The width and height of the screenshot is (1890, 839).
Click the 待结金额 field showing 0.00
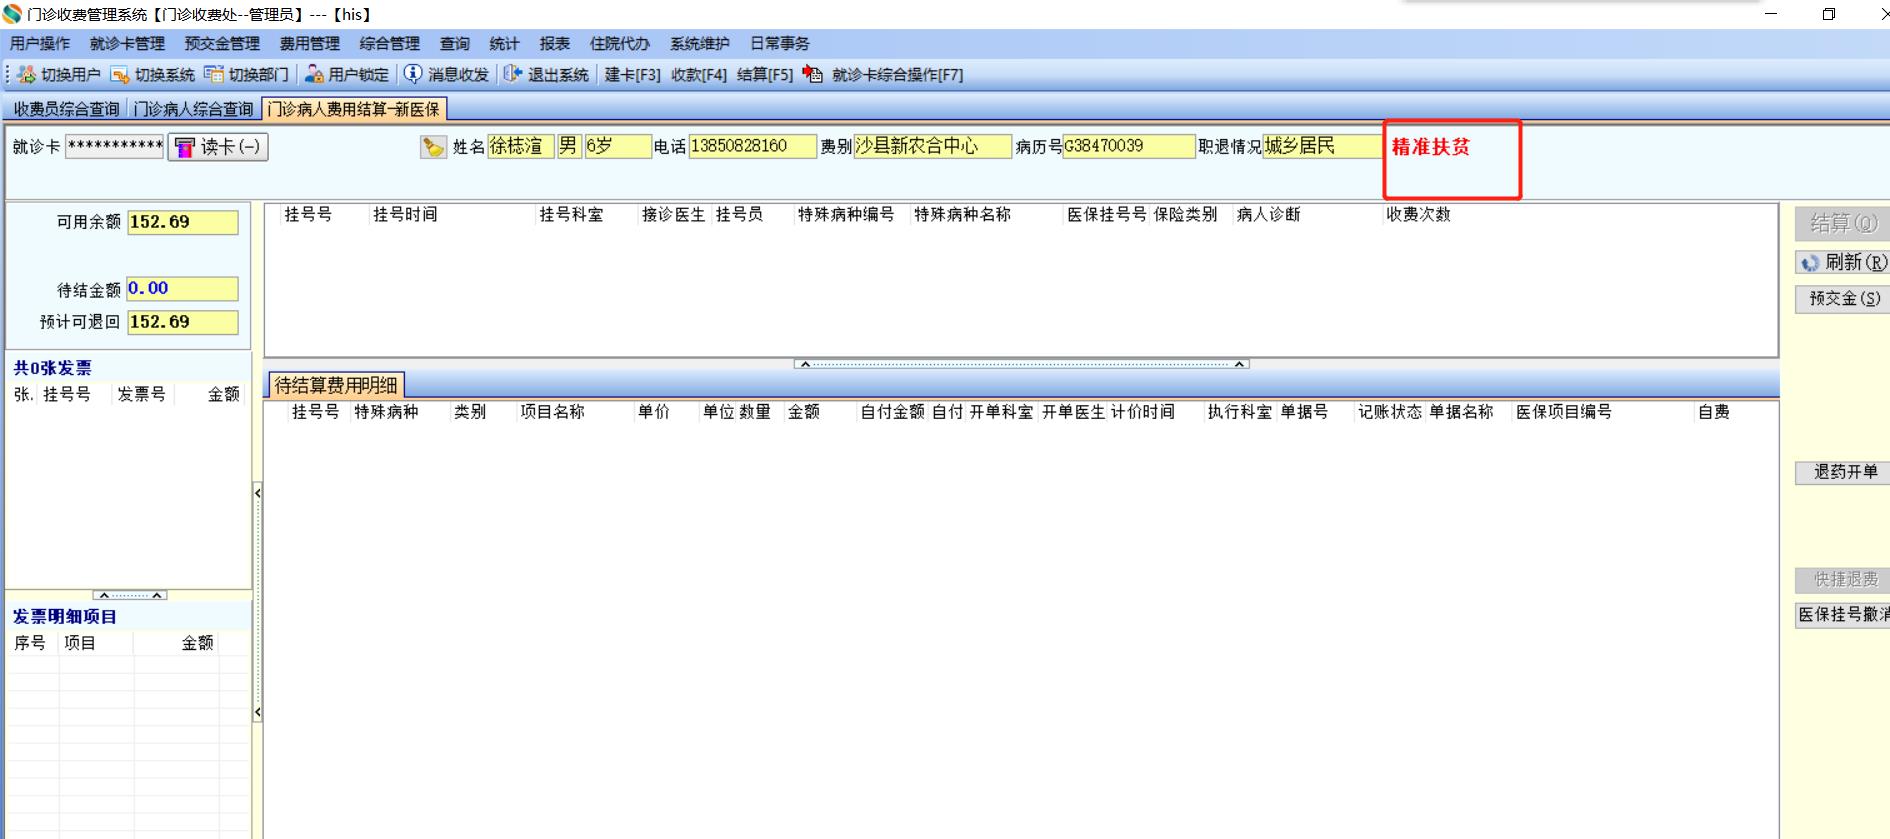(183, 289)
